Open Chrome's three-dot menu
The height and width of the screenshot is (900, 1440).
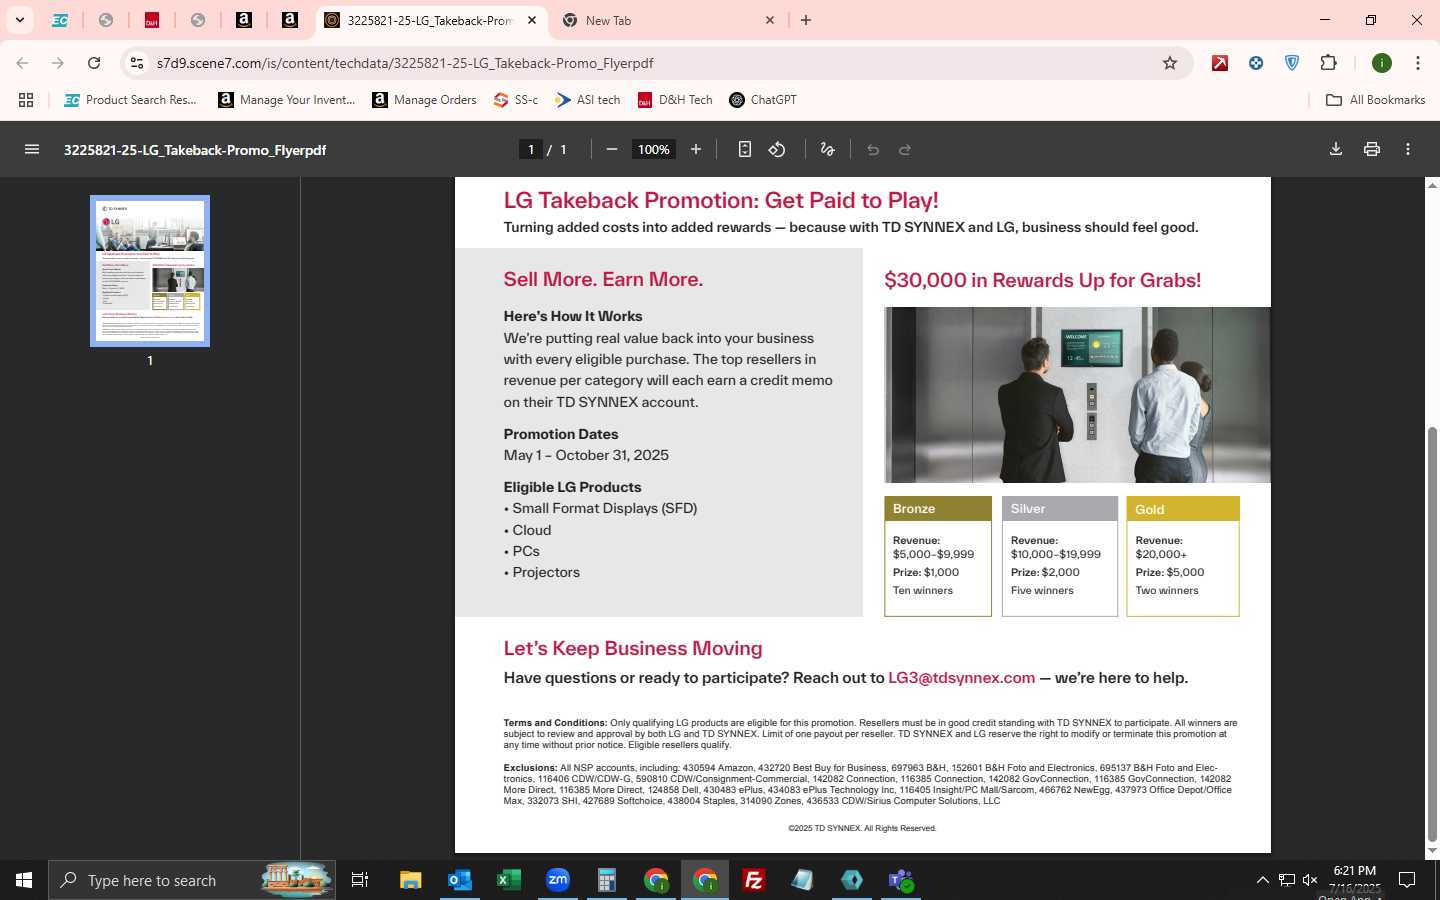click(1418, 63)
